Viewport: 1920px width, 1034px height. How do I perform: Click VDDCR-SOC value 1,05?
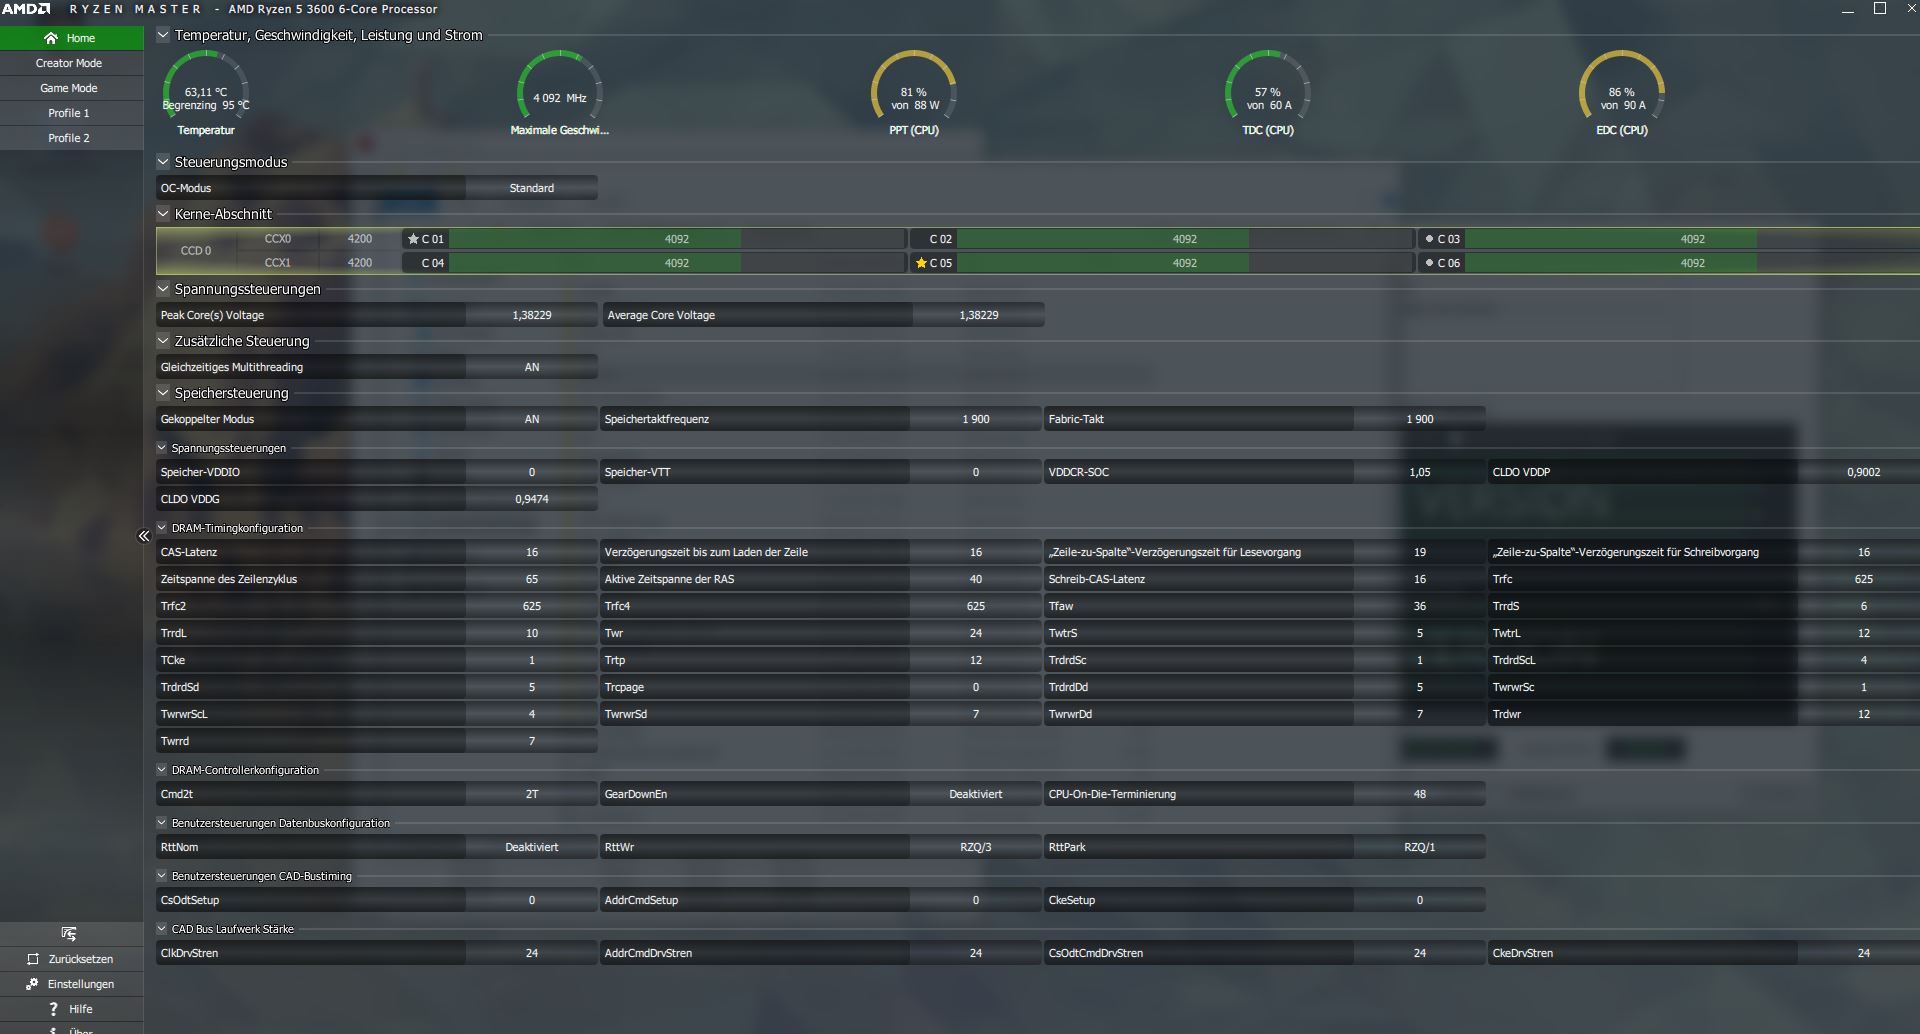click(x=1420, y=472)
